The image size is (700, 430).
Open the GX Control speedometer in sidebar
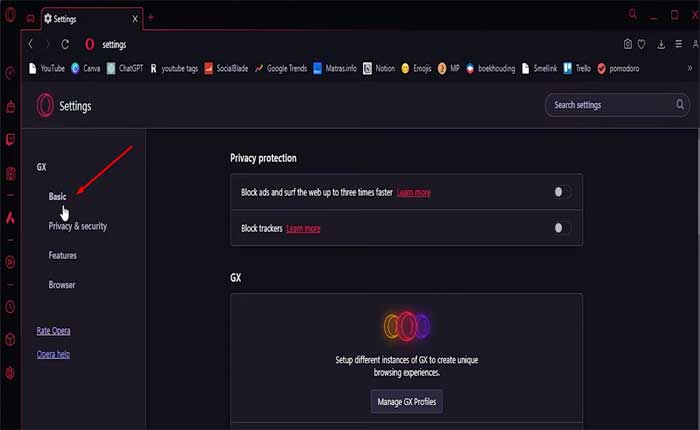(x=10, y=73)
